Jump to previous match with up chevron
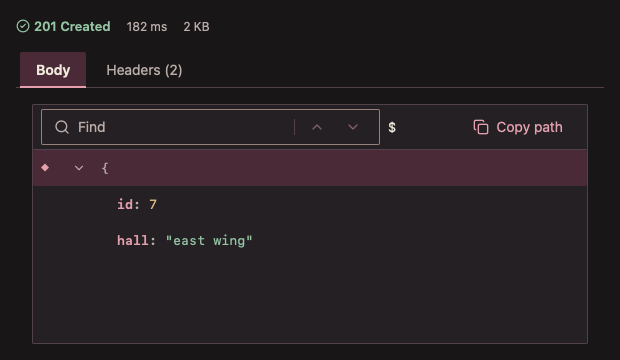Image resolution: width=620 pixels, height=360 pixels. 317,127
